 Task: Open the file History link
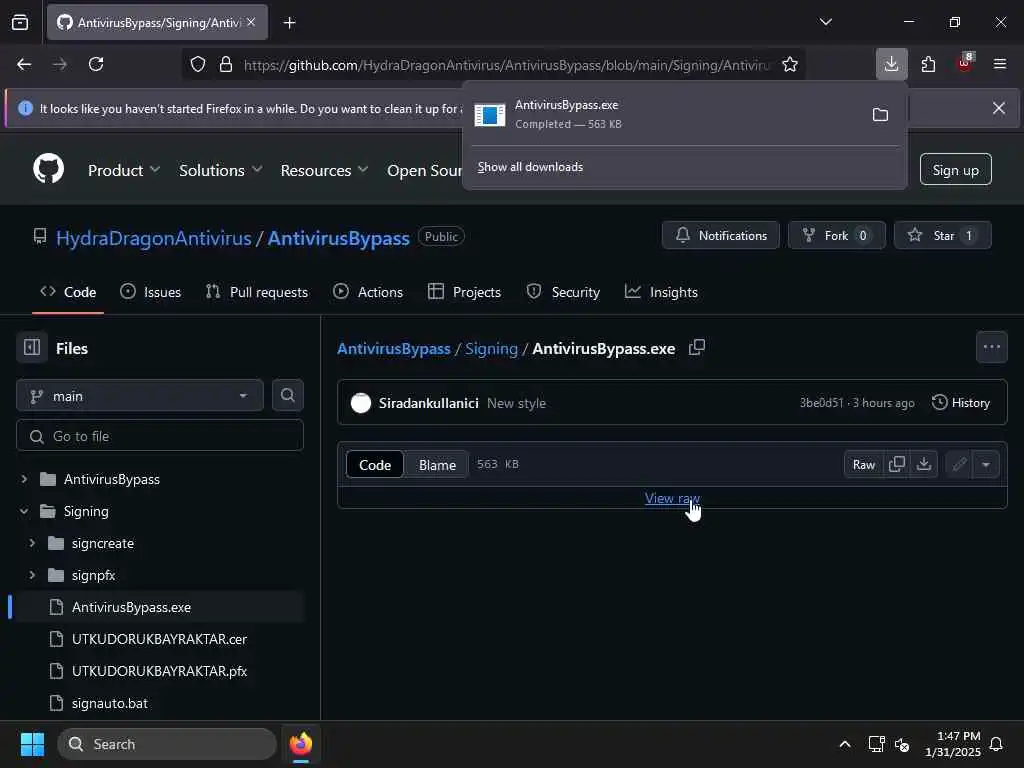pos(961,402)
